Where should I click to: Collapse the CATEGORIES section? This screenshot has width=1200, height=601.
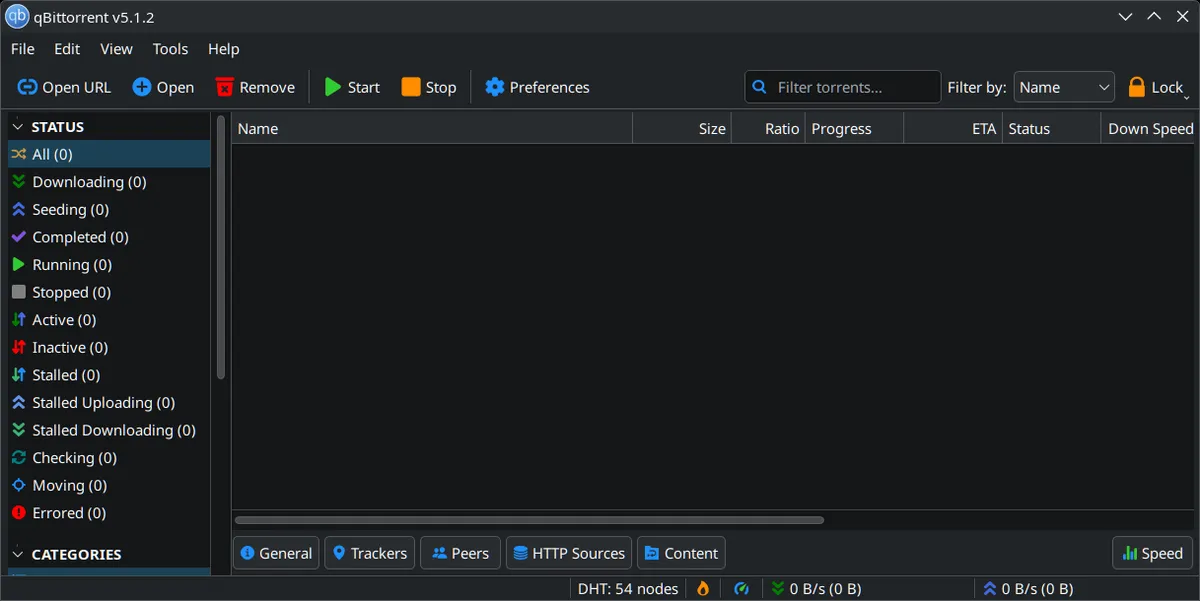pyautogui.click(x=17, y=554)
